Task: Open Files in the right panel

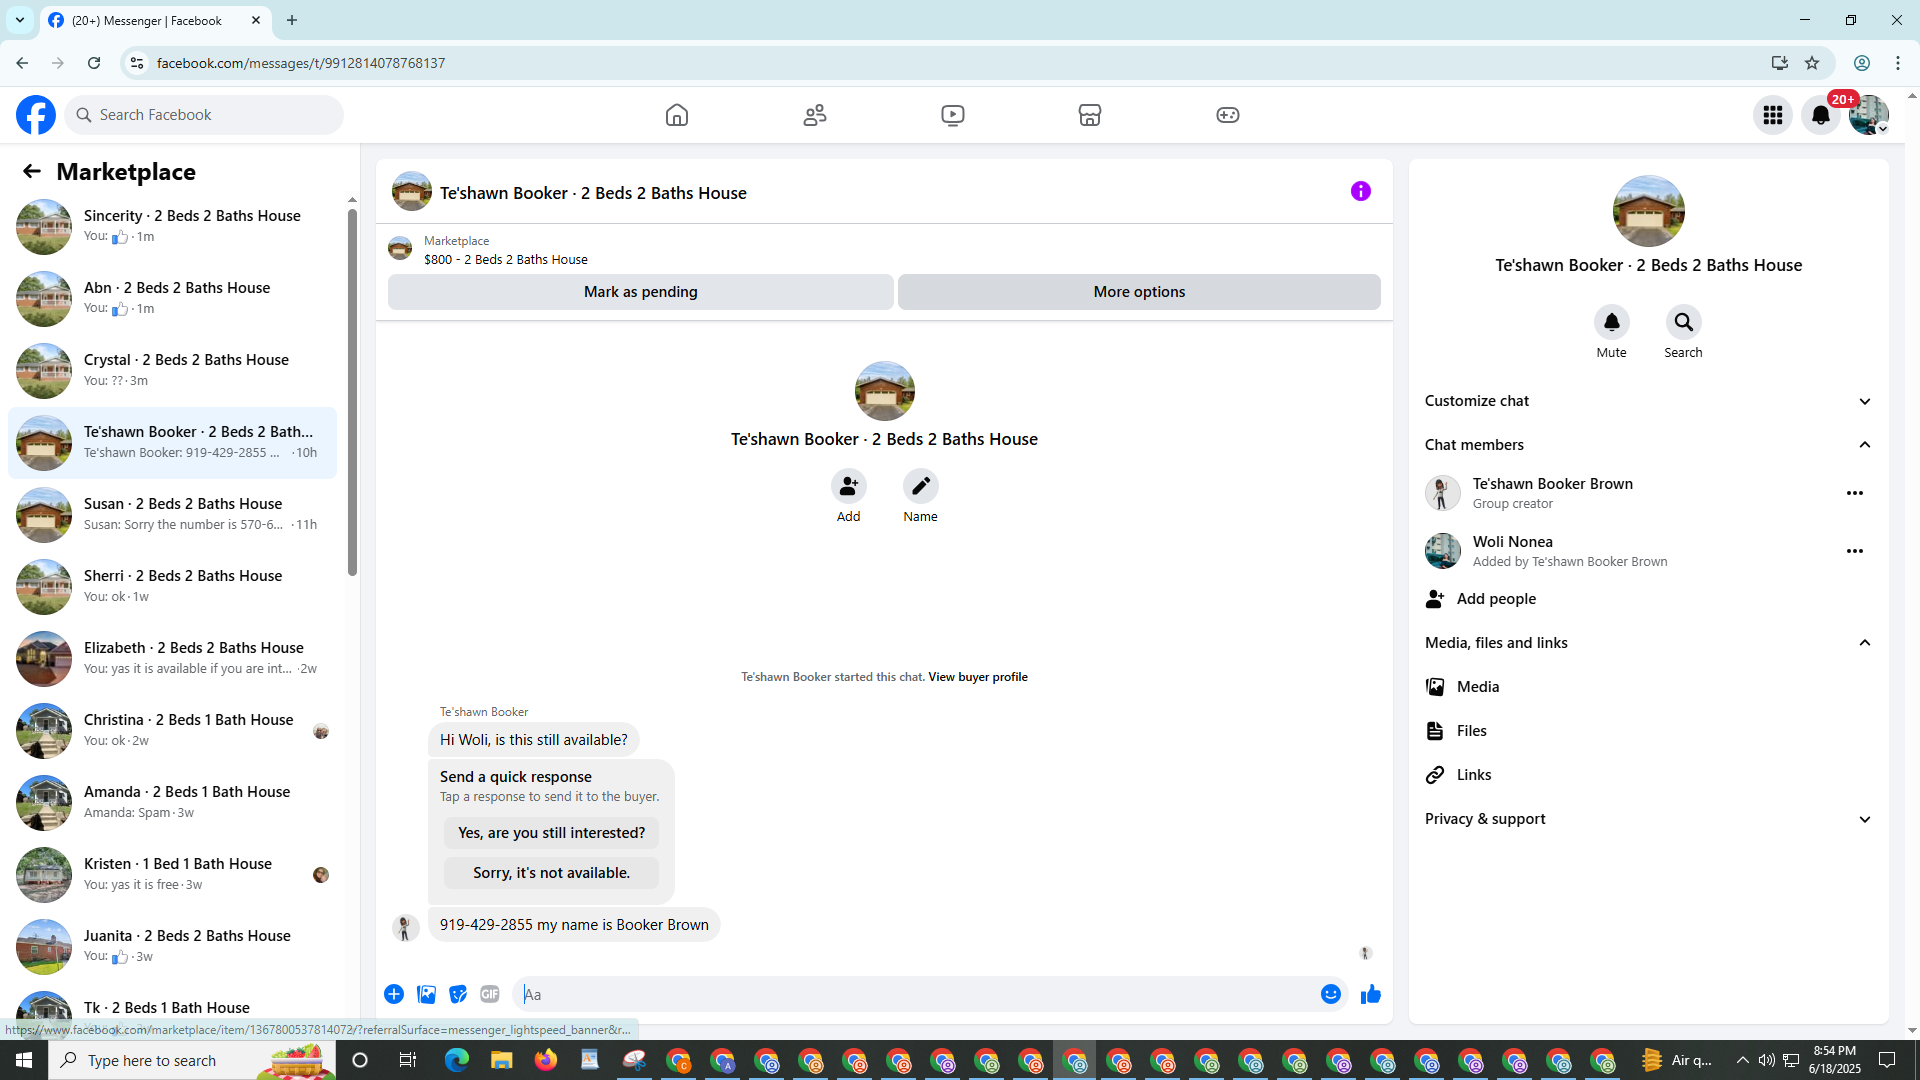Action: pos(1648,731)
